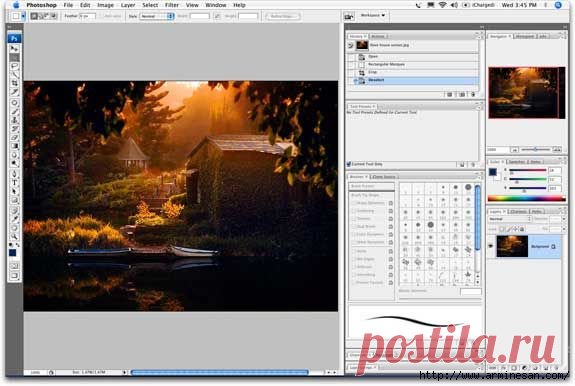
Task: Click the Refine Edge button
Action: tap(283, 16)
